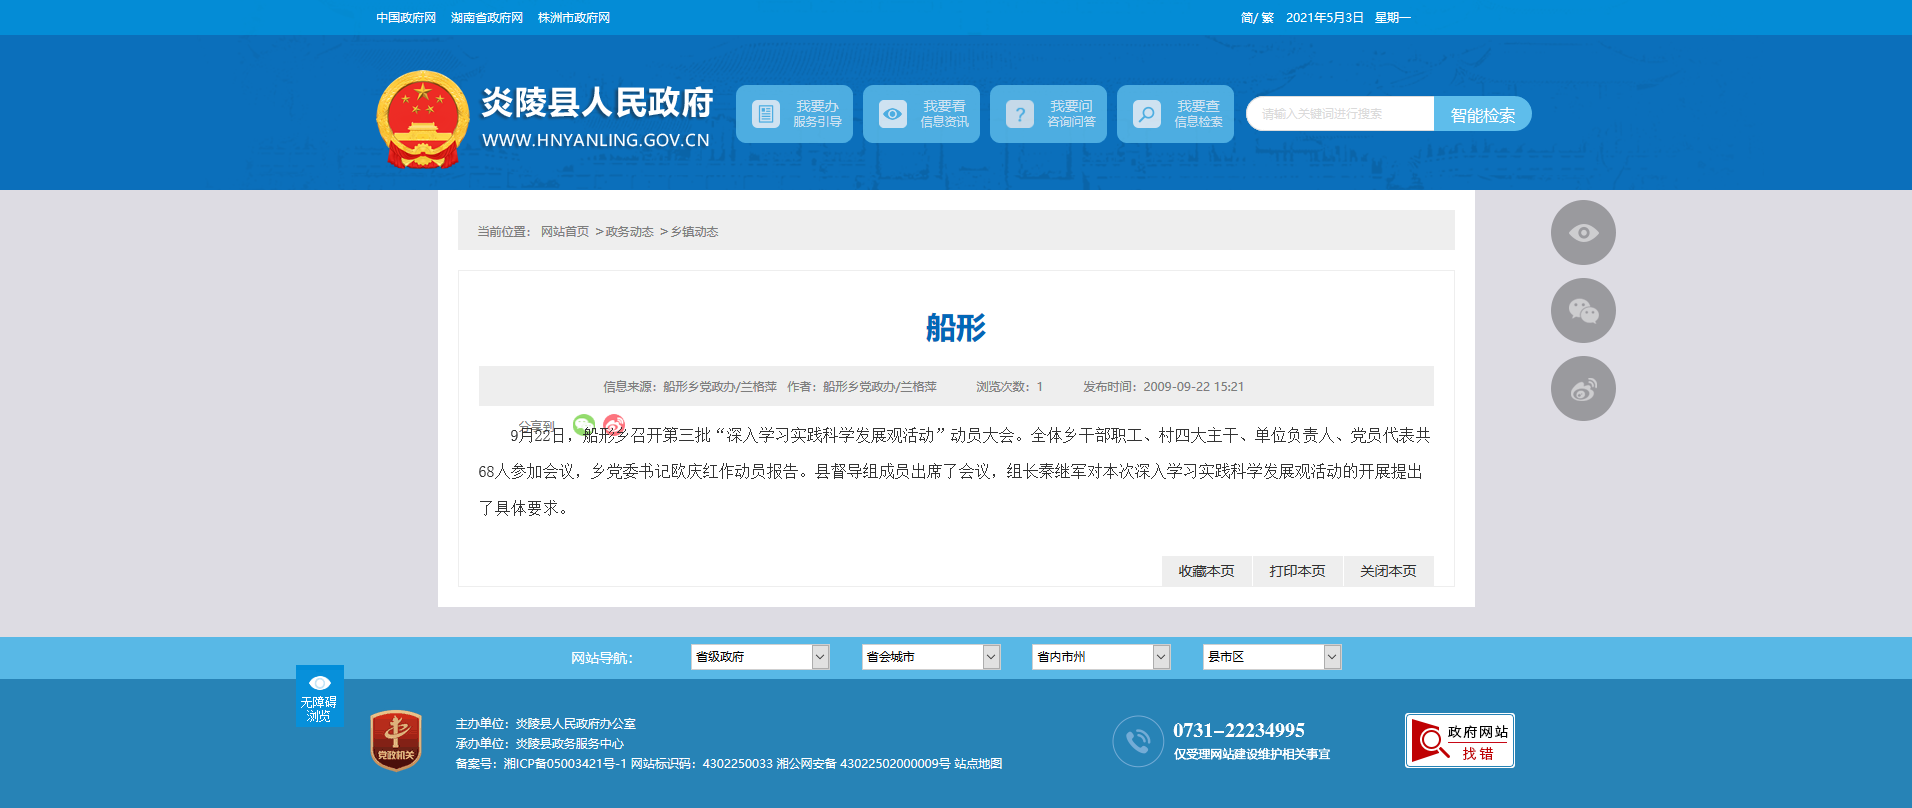Viewport: 1912px width, 808px height.
Task: Switch between 简/繁 Chinese text
Action: [1256, 18]
